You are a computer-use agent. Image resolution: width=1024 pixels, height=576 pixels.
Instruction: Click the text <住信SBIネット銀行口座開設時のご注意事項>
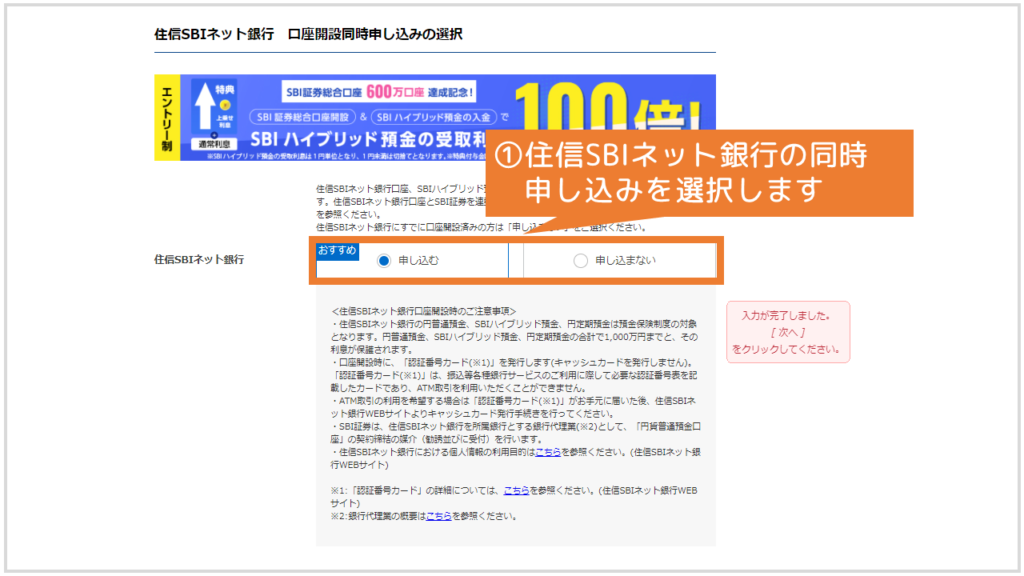click(x=423, y=311)
